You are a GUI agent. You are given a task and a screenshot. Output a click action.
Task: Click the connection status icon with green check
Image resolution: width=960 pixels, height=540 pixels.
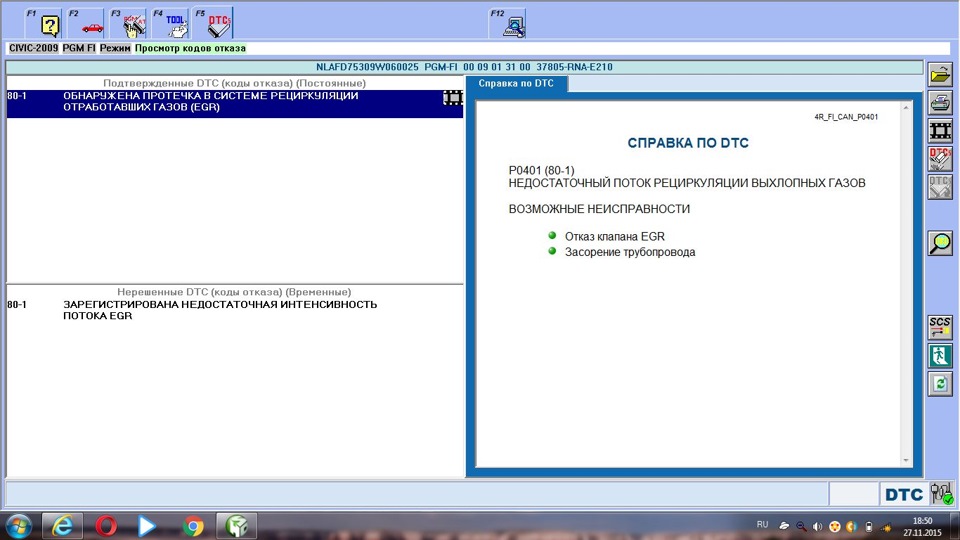pyautogui.click(x=942, y=493)
